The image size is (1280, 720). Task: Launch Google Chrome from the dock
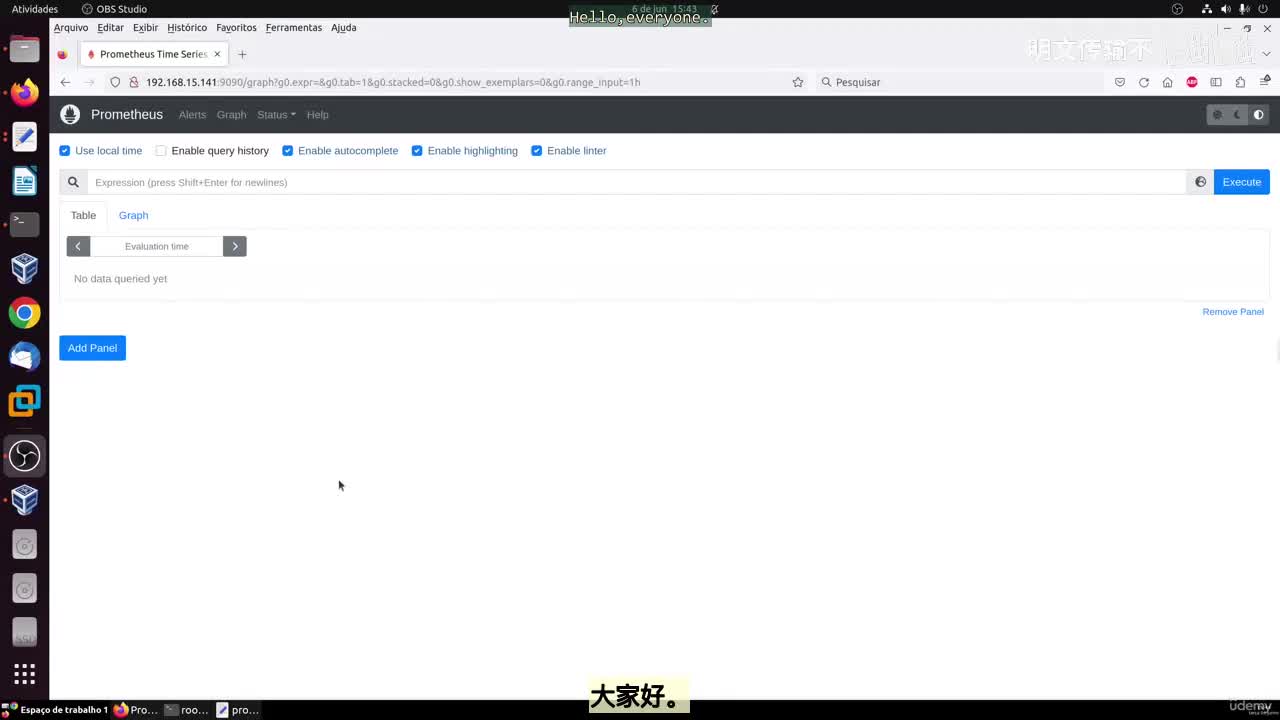pos(24,313)
